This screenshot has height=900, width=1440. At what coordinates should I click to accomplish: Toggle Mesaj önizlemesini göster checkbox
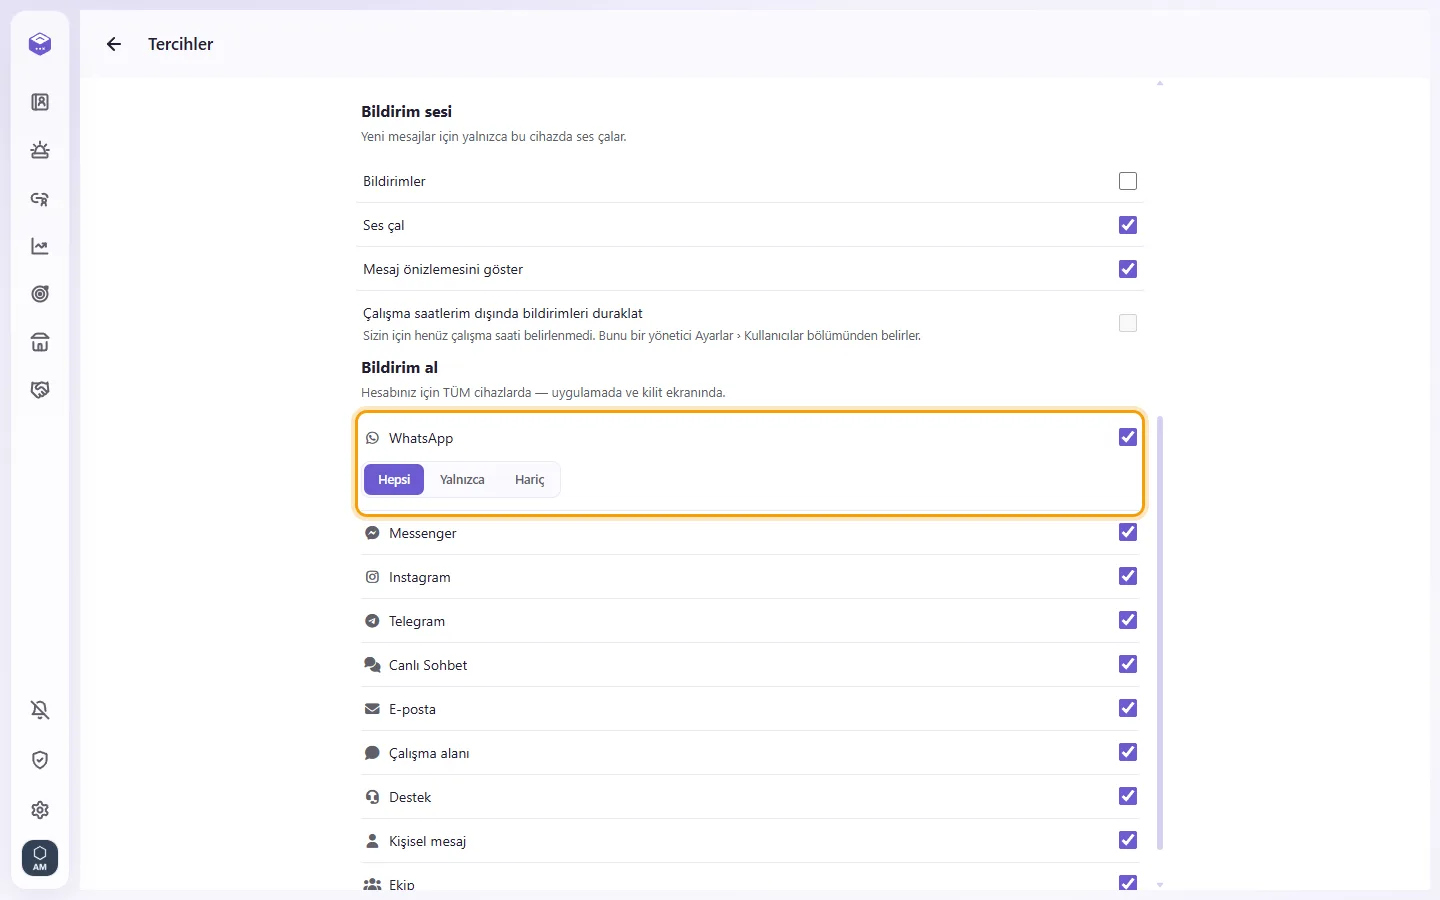1128,269
